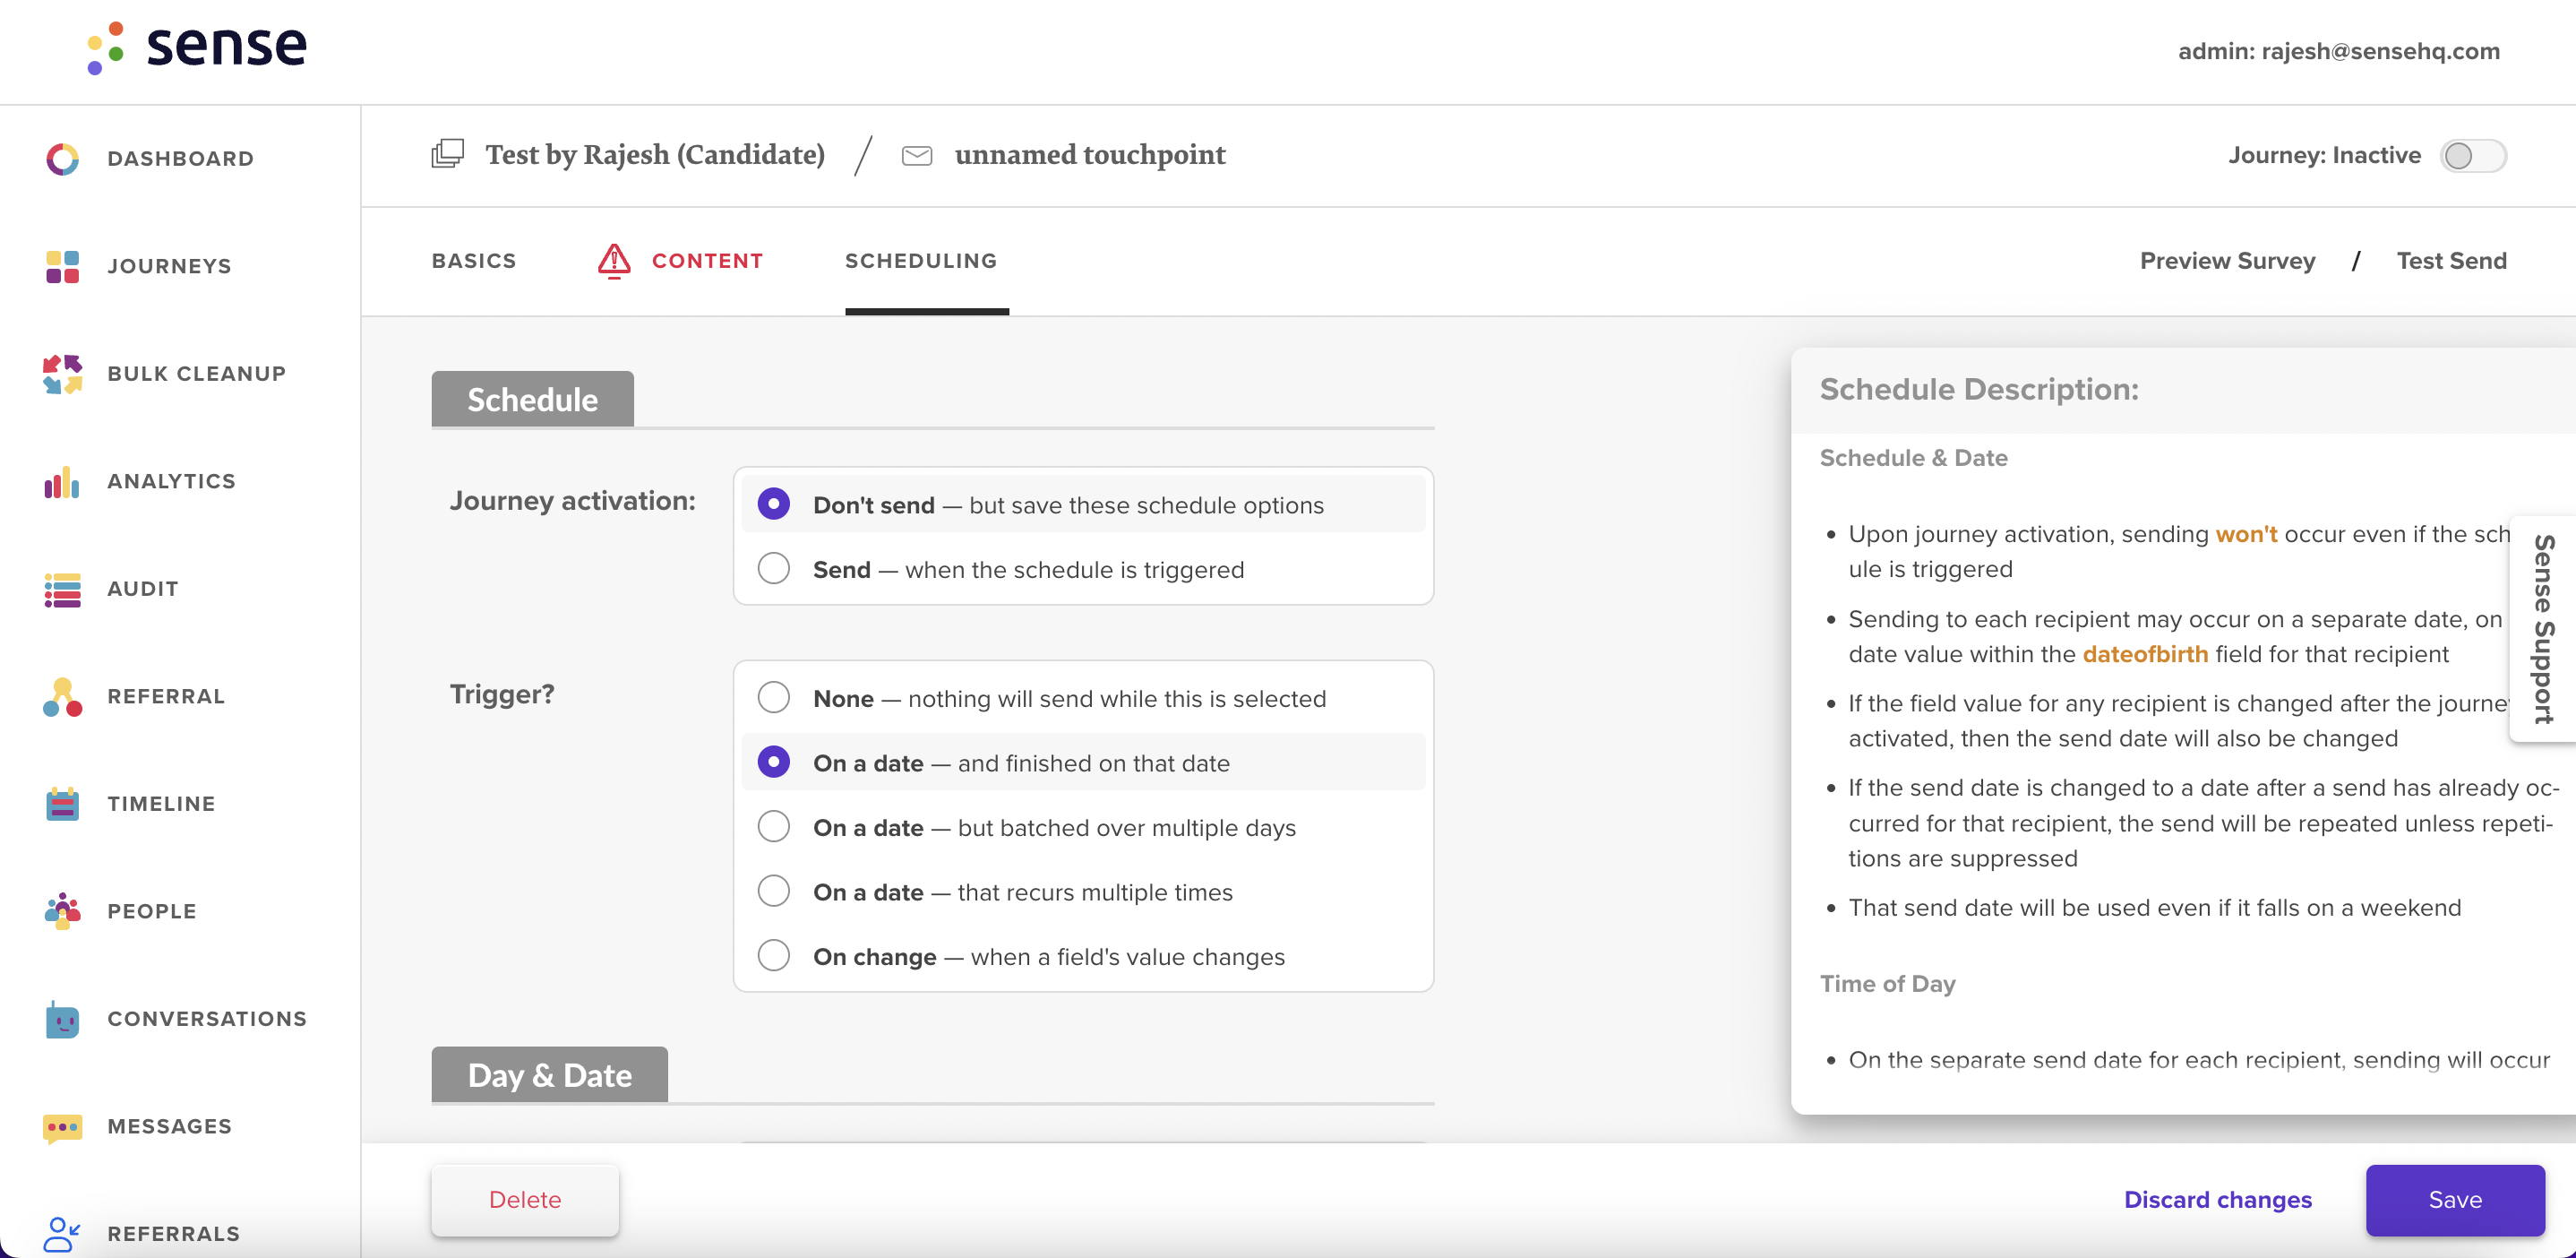Click the Schedule Description heading
This screenshot has height=1258, width=2576.
[x=1978, y=389]
